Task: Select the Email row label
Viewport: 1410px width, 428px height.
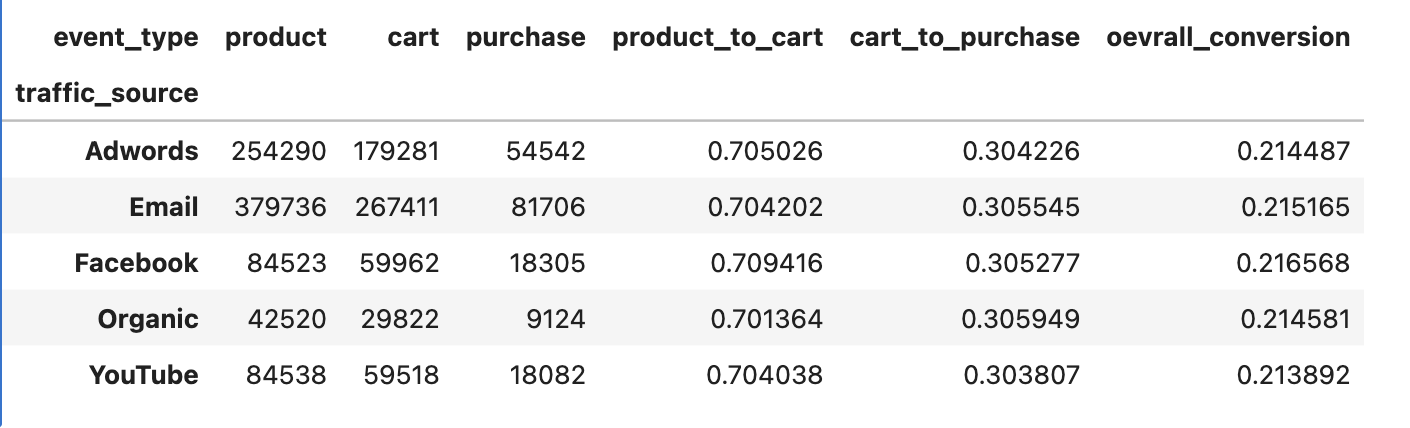Action: coord(163,207)
